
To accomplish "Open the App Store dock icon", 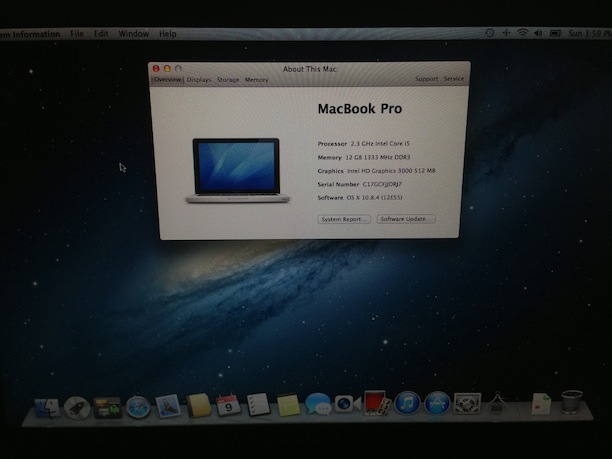I will pos(435,403).
